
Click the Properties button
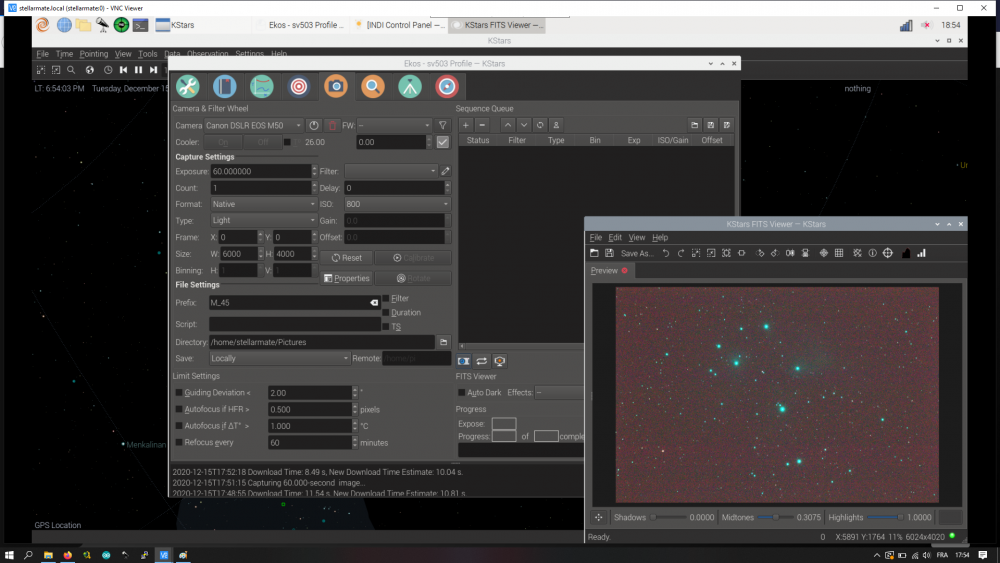(x=347, y=278)
